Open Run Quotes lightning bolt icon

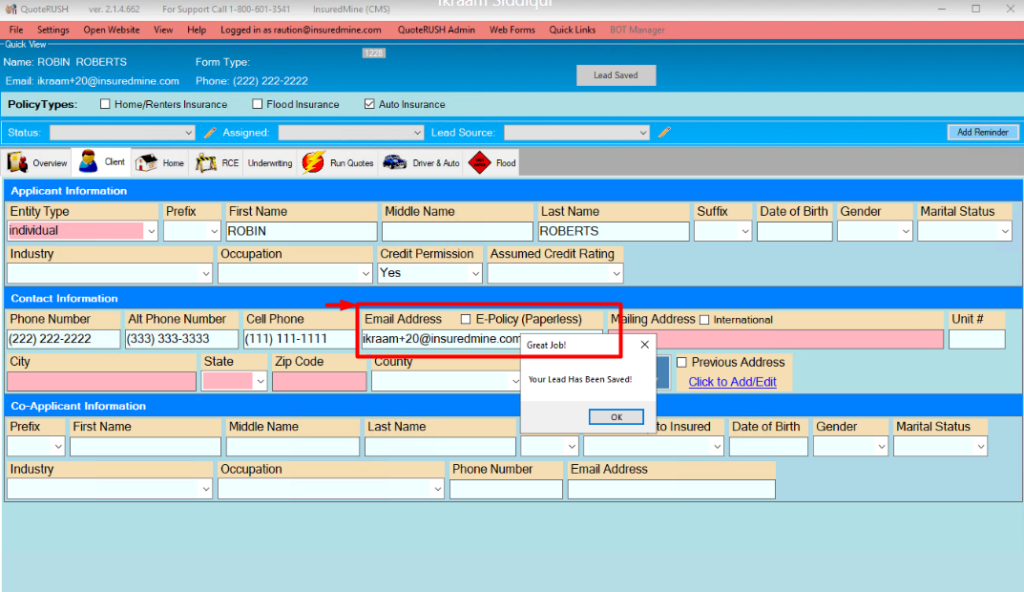313,163
